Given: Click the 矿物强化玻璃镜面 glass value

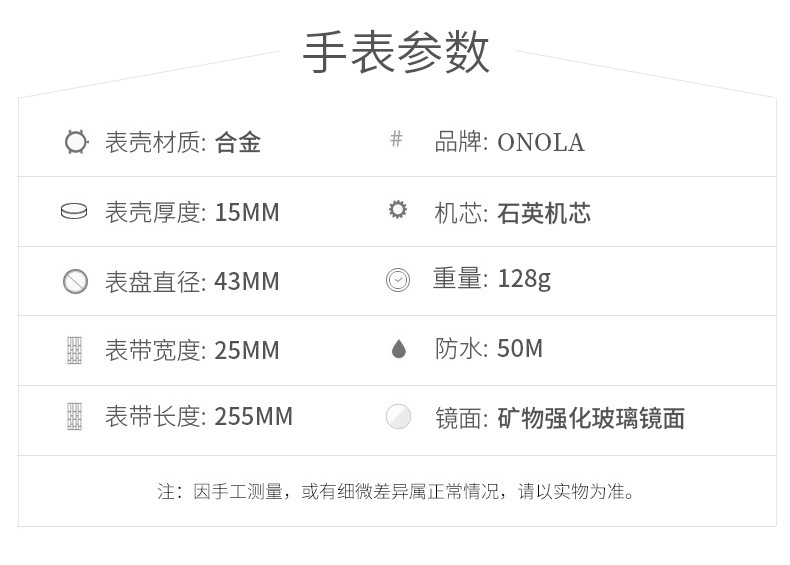Looking at the screenshot, I should 591,419.
